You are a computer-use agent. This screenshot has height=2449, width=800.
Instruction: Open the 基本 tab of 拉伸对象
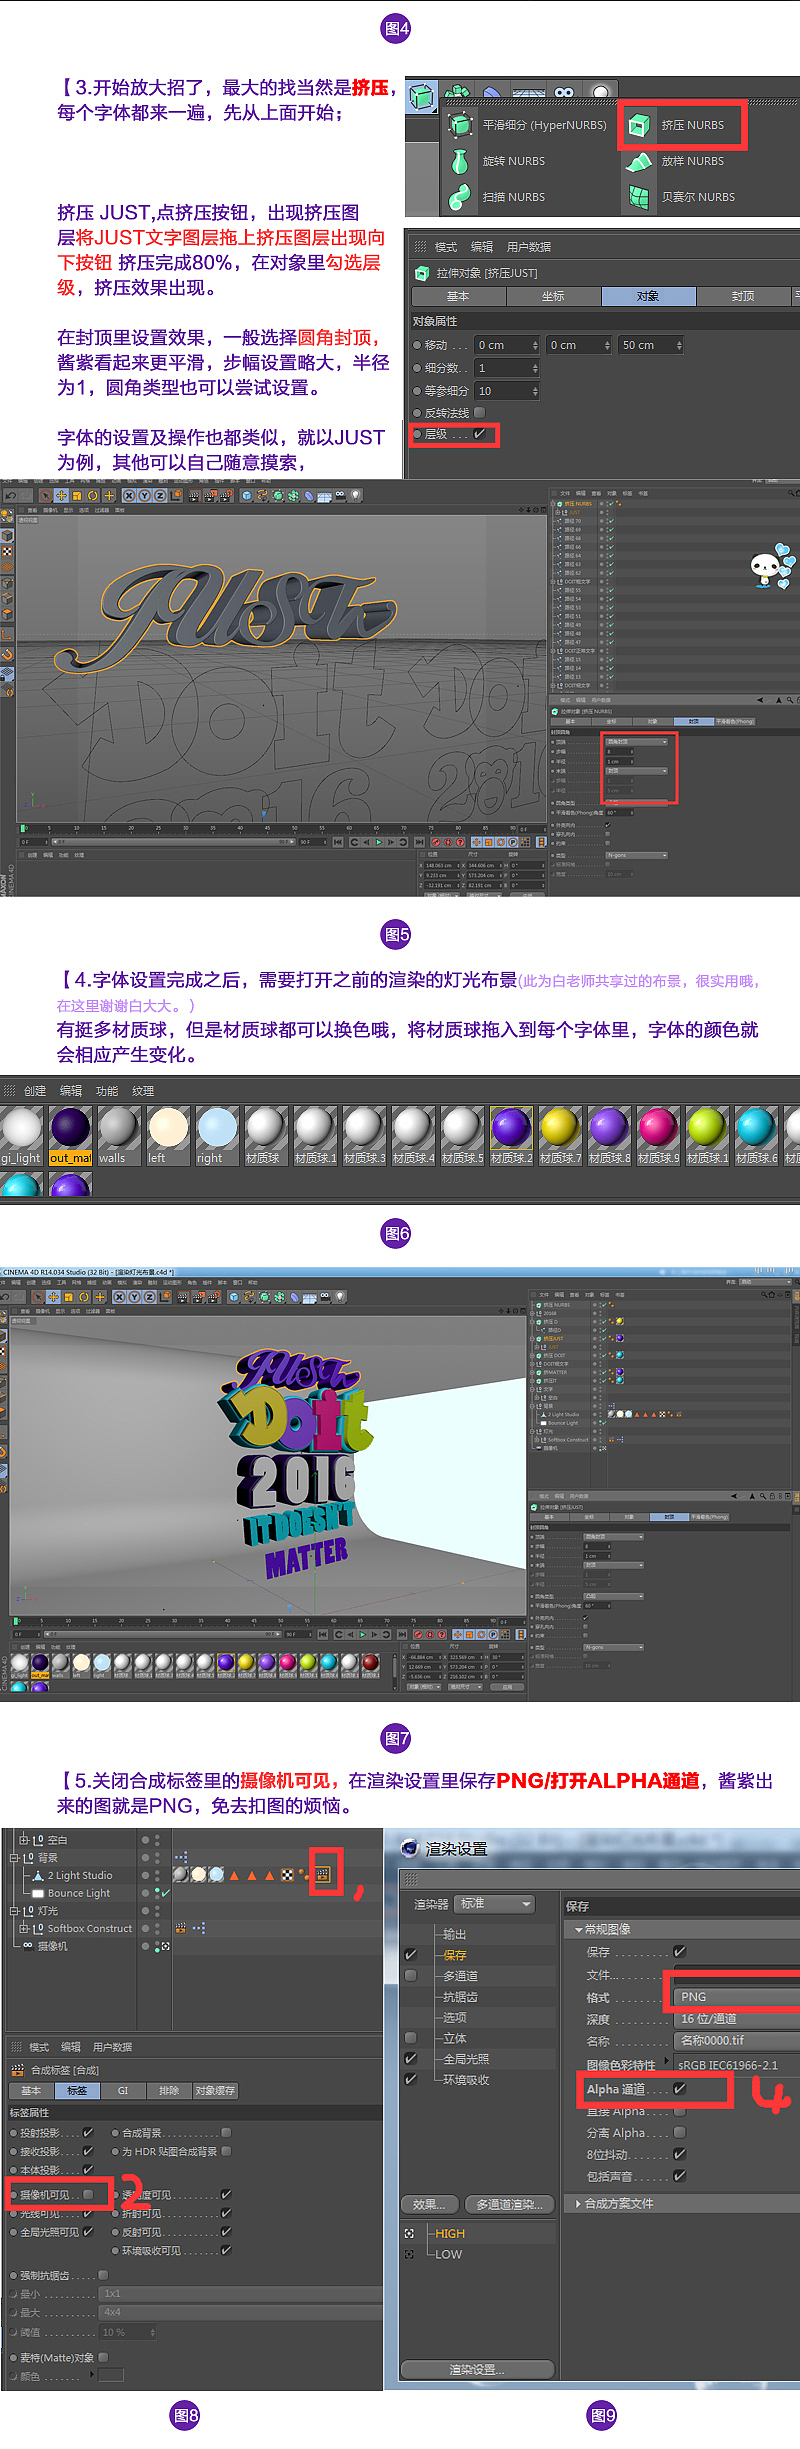pyautogui.click(x=458, y=296)
